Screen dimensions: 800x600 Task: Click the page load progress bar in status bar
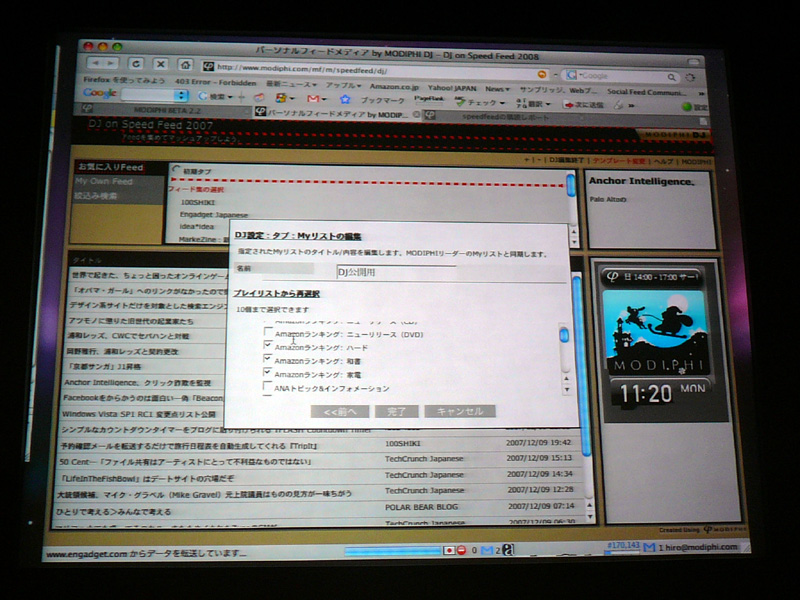tap(392, 551)
